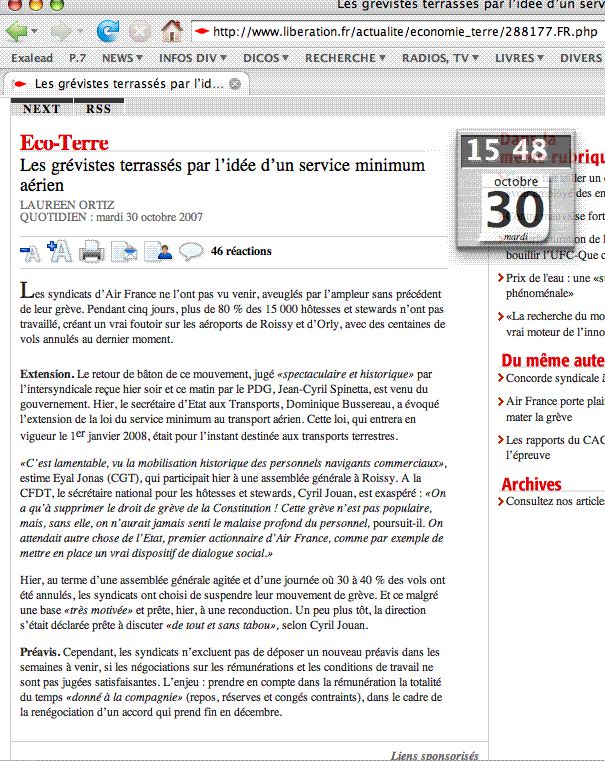Close the article tab with x button

pyautogui.click(x=235, y=84)
